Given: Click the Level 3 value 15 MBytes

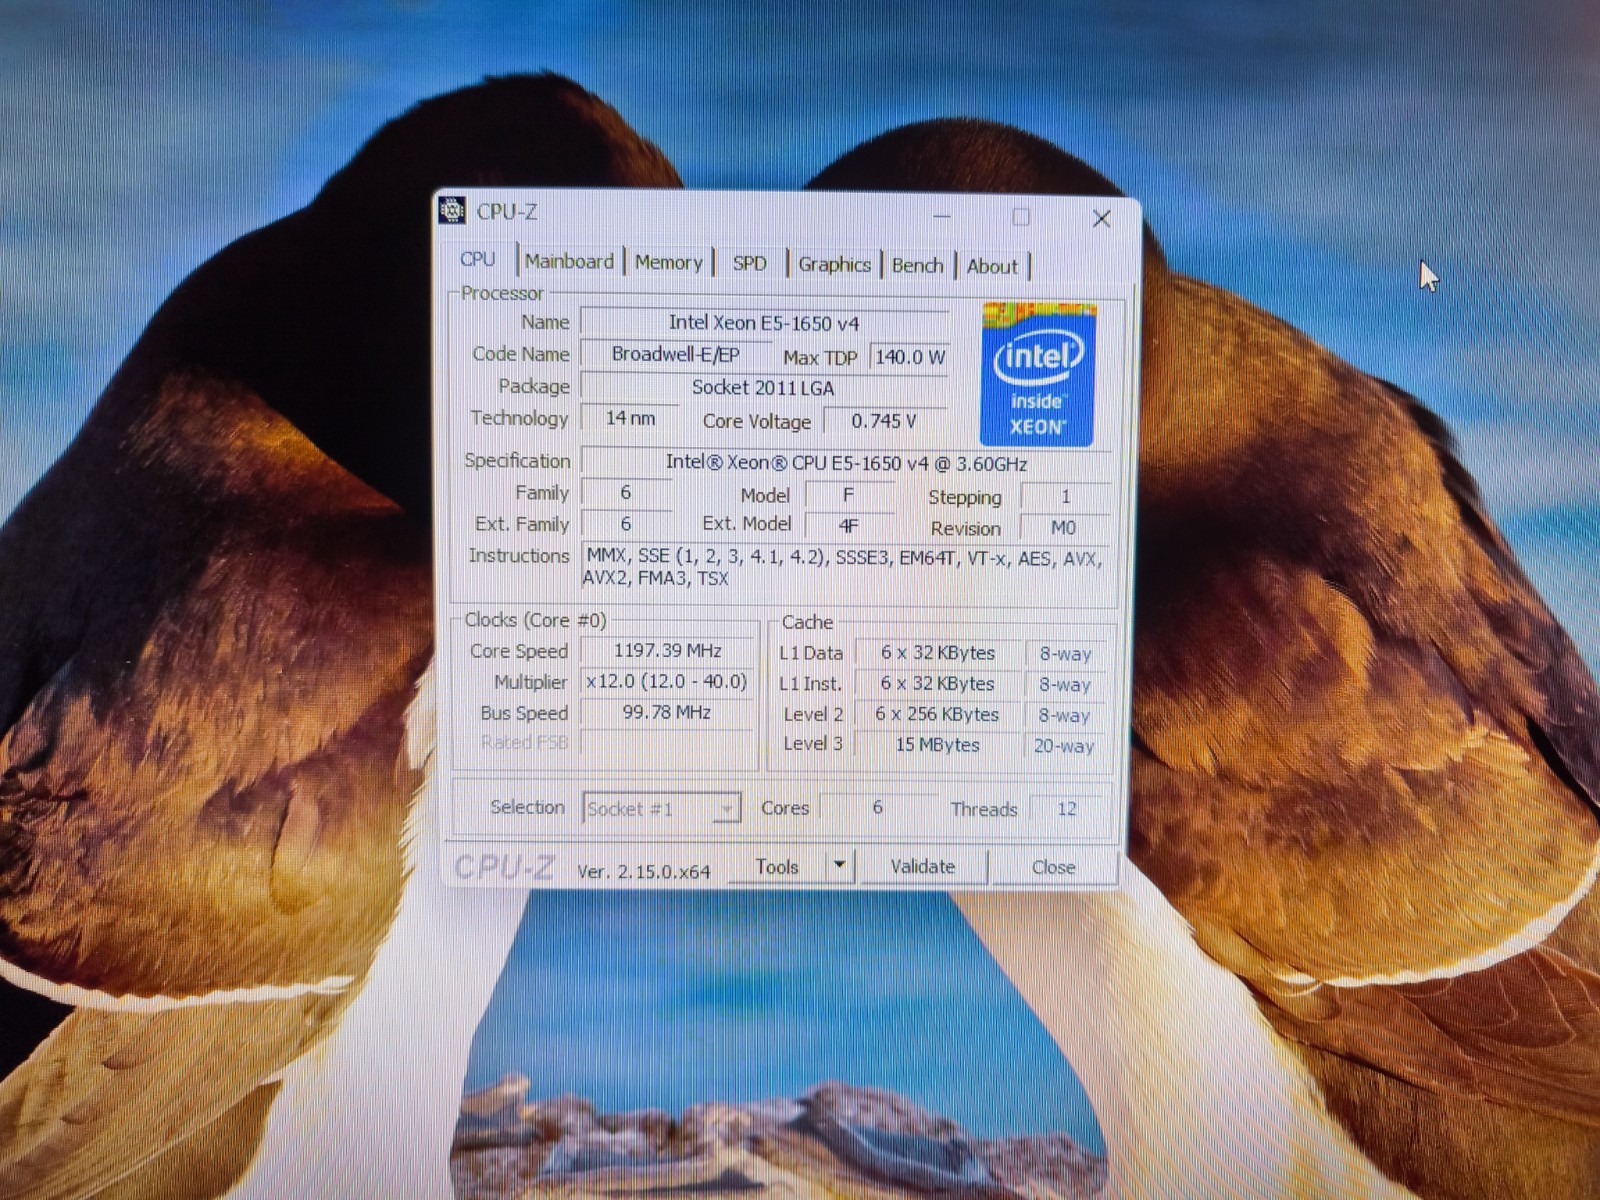Looking at the screenshot, I should [x=938, y=745].
